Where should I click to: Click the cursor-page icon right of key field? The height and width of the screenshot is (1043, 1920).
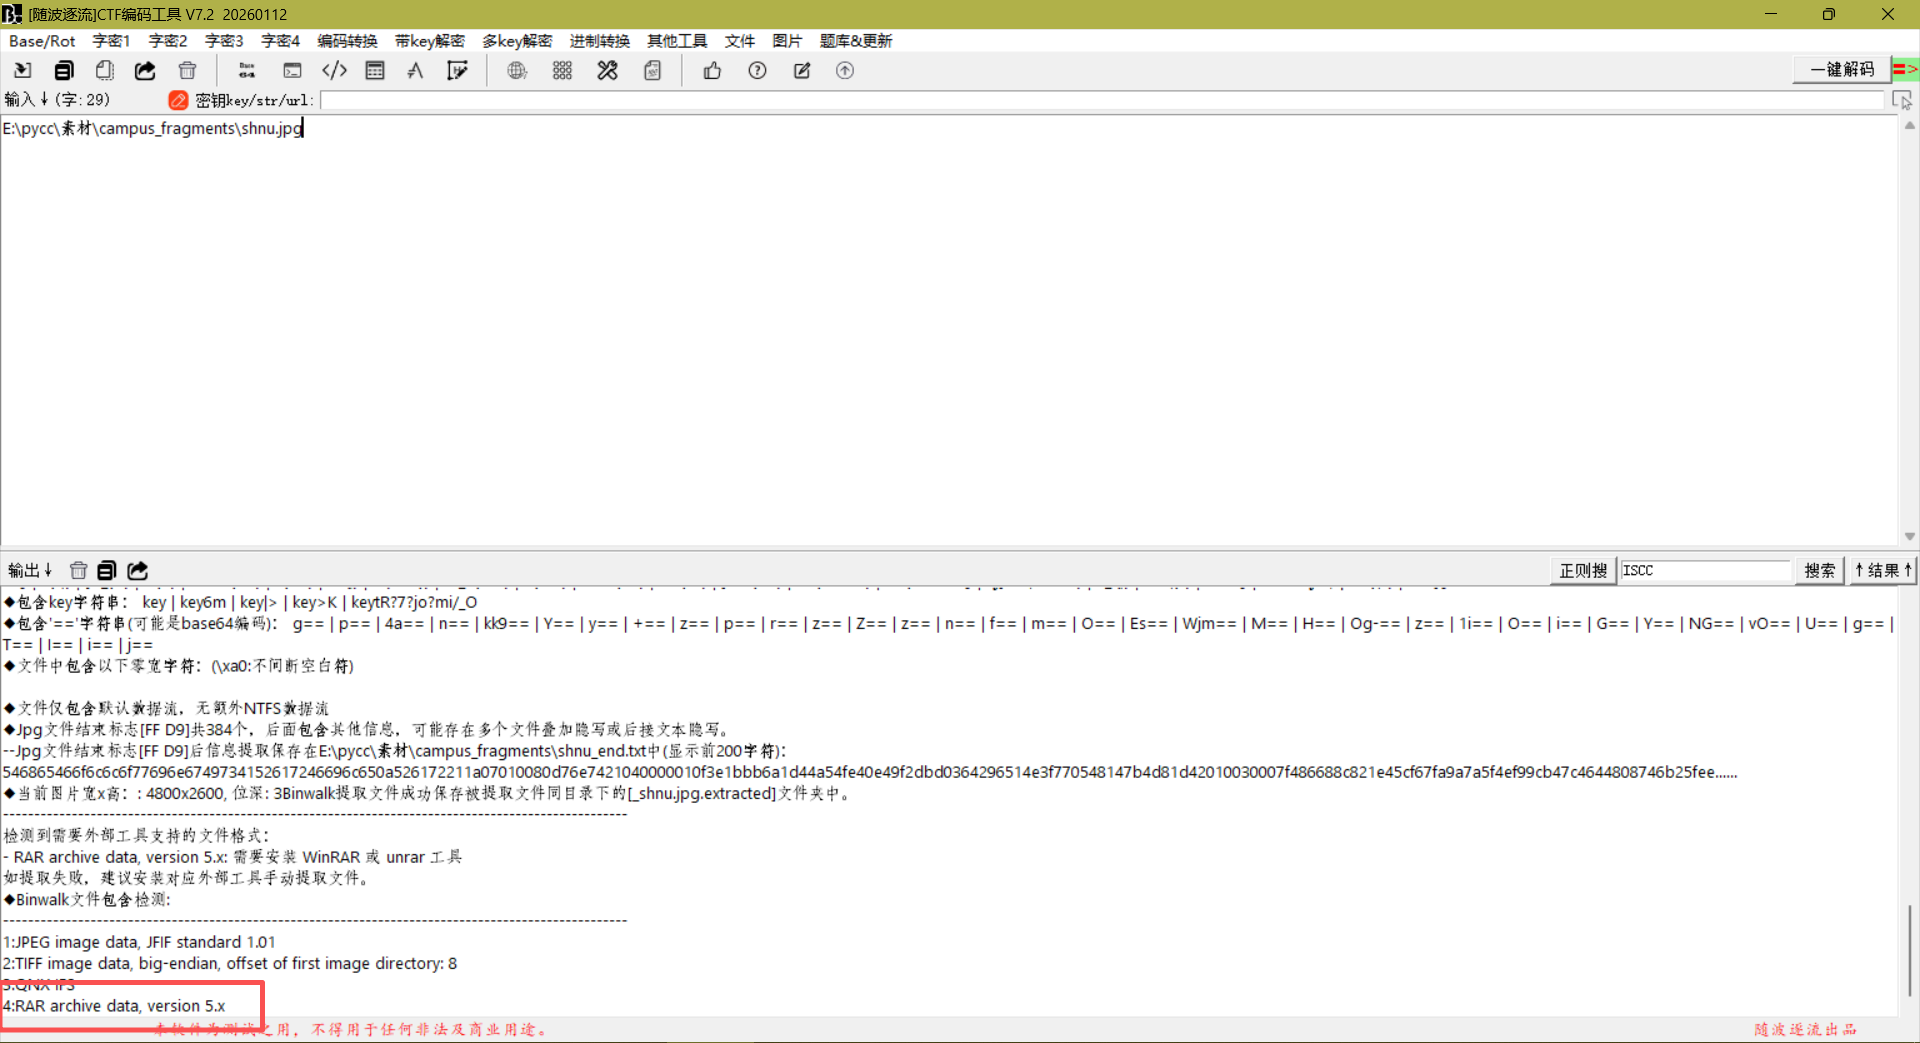[x=1902, y=100]
